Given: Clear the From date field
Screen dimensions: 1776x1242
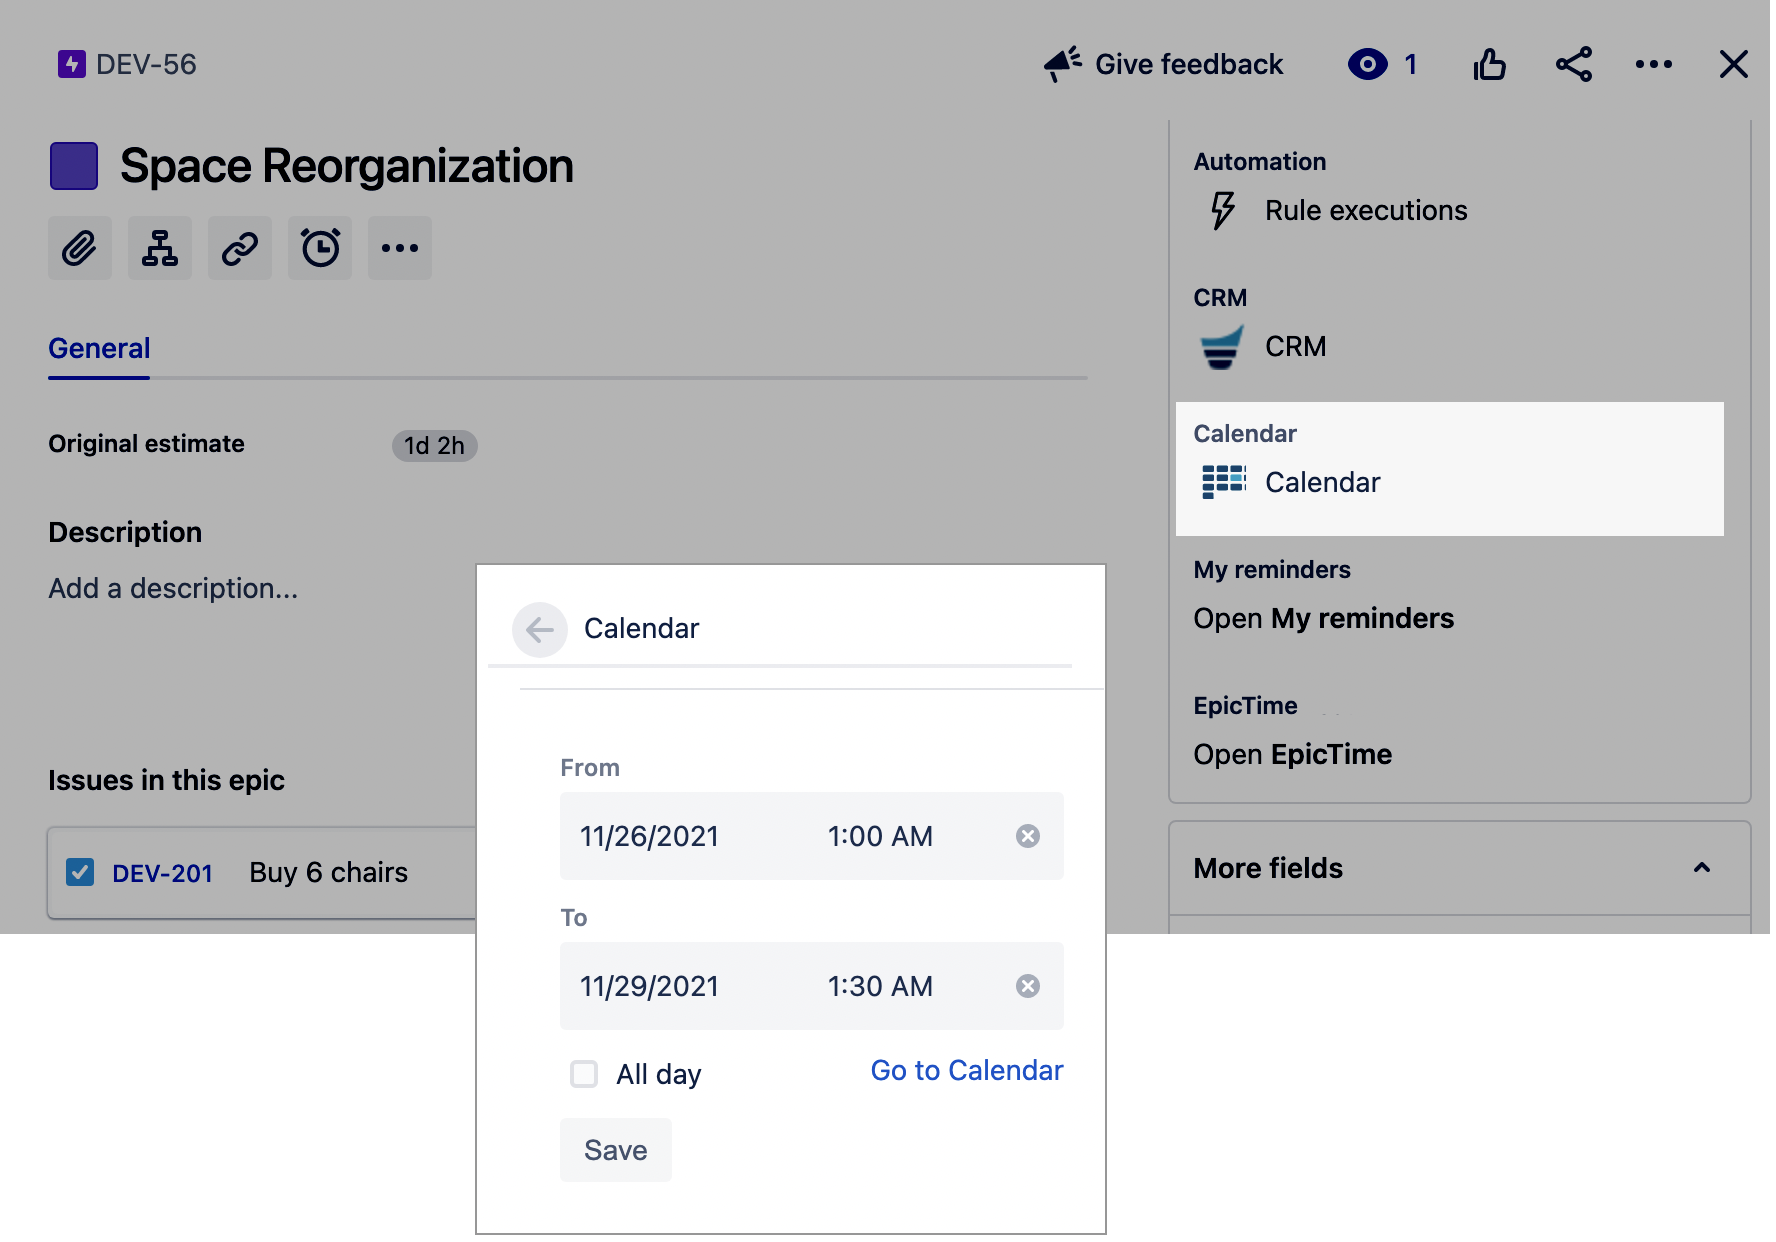Looking at the screenshot, I should point(1028,836).
